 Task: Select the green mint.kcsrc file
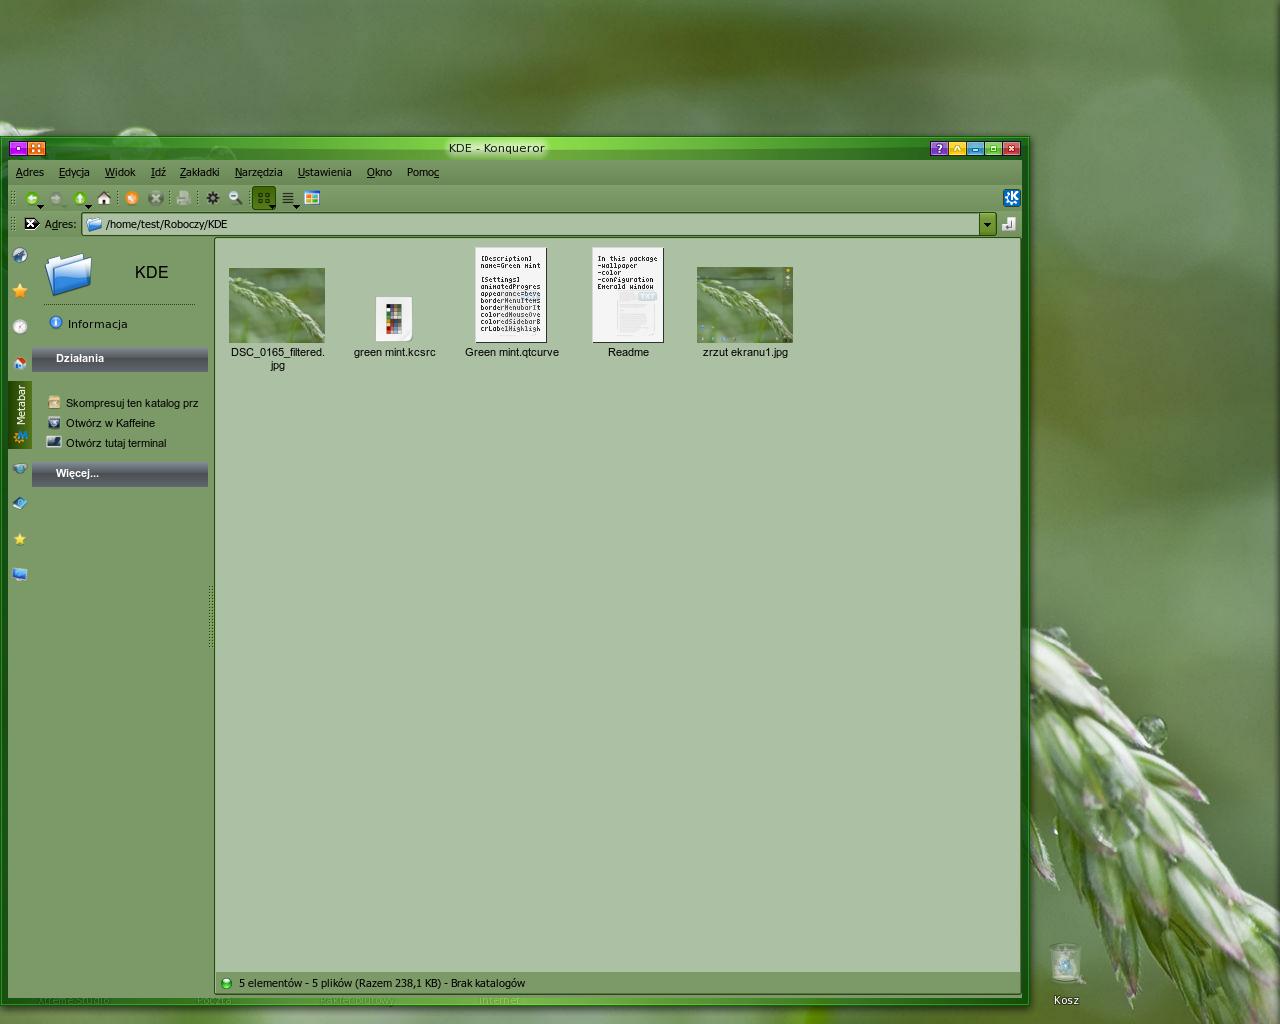(394, 319)
